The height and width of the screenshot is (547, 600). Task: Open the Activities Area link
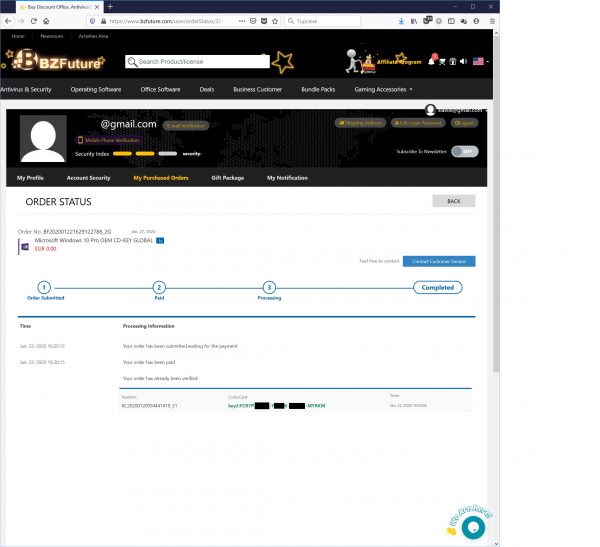[93, 36]
